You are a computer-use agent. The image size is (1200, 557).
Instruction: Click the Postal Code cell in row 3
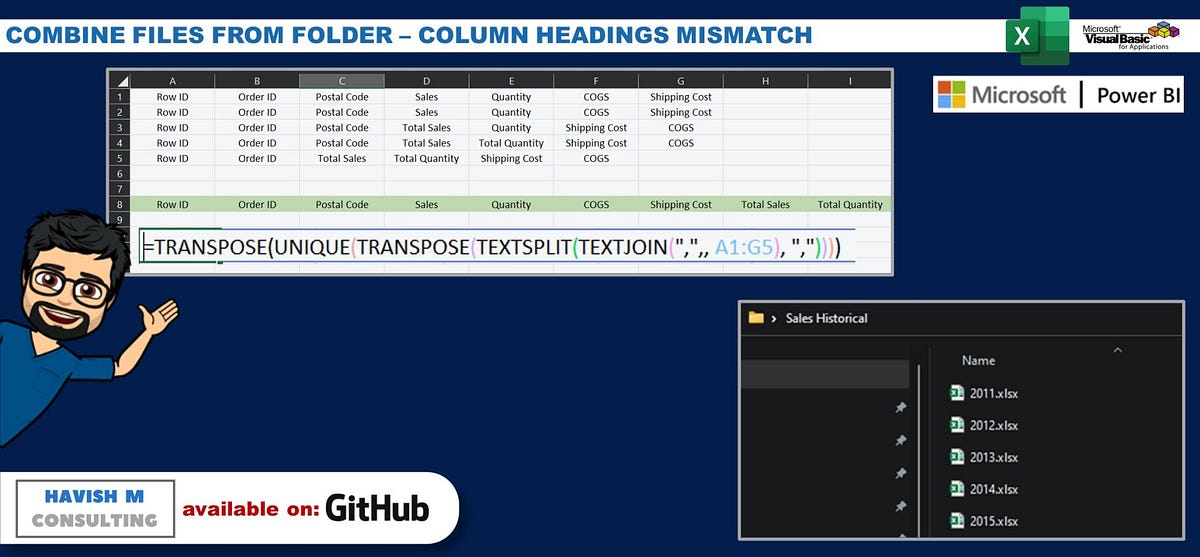click(342, 128)
